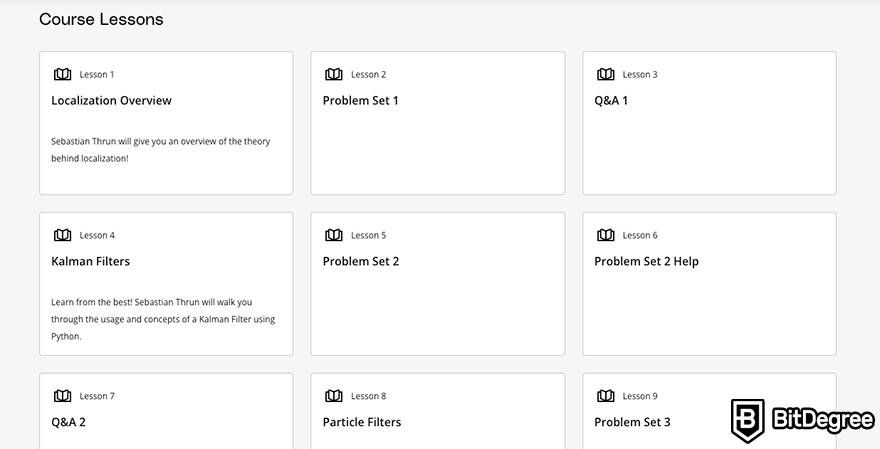The height and width of the screenshot is (449, 880).
Task: Click the Kalman Filters description text
Action: (163, 319)
